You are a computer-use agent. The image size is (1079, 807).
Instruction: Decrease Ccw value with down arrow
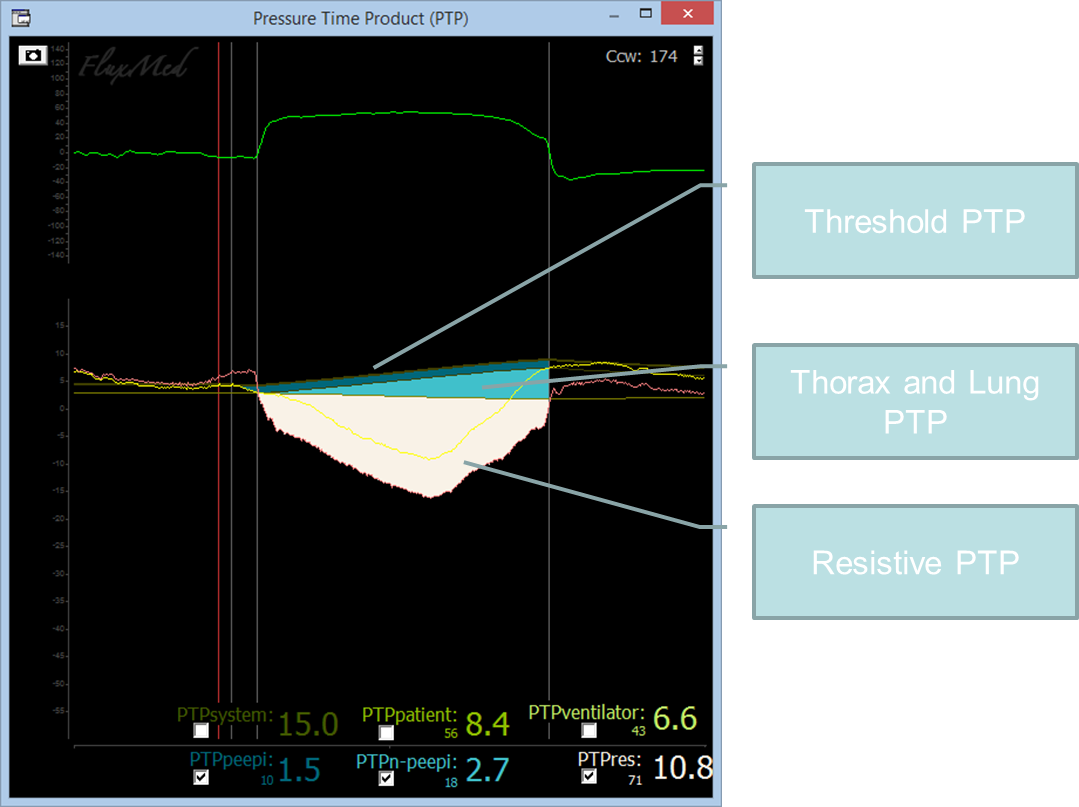[698, 62]
